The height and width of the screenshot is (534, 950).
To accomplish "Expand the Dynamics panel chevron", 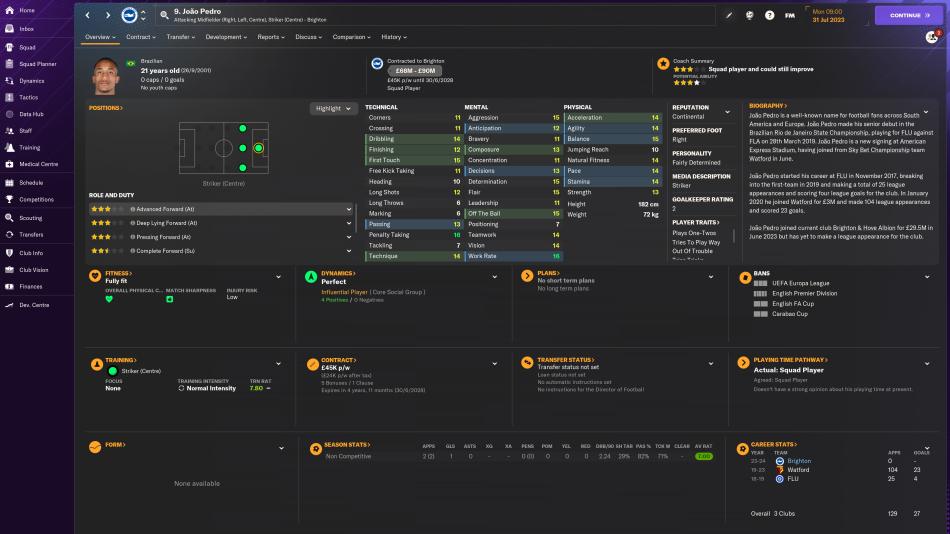I will (x=495, y=277).
